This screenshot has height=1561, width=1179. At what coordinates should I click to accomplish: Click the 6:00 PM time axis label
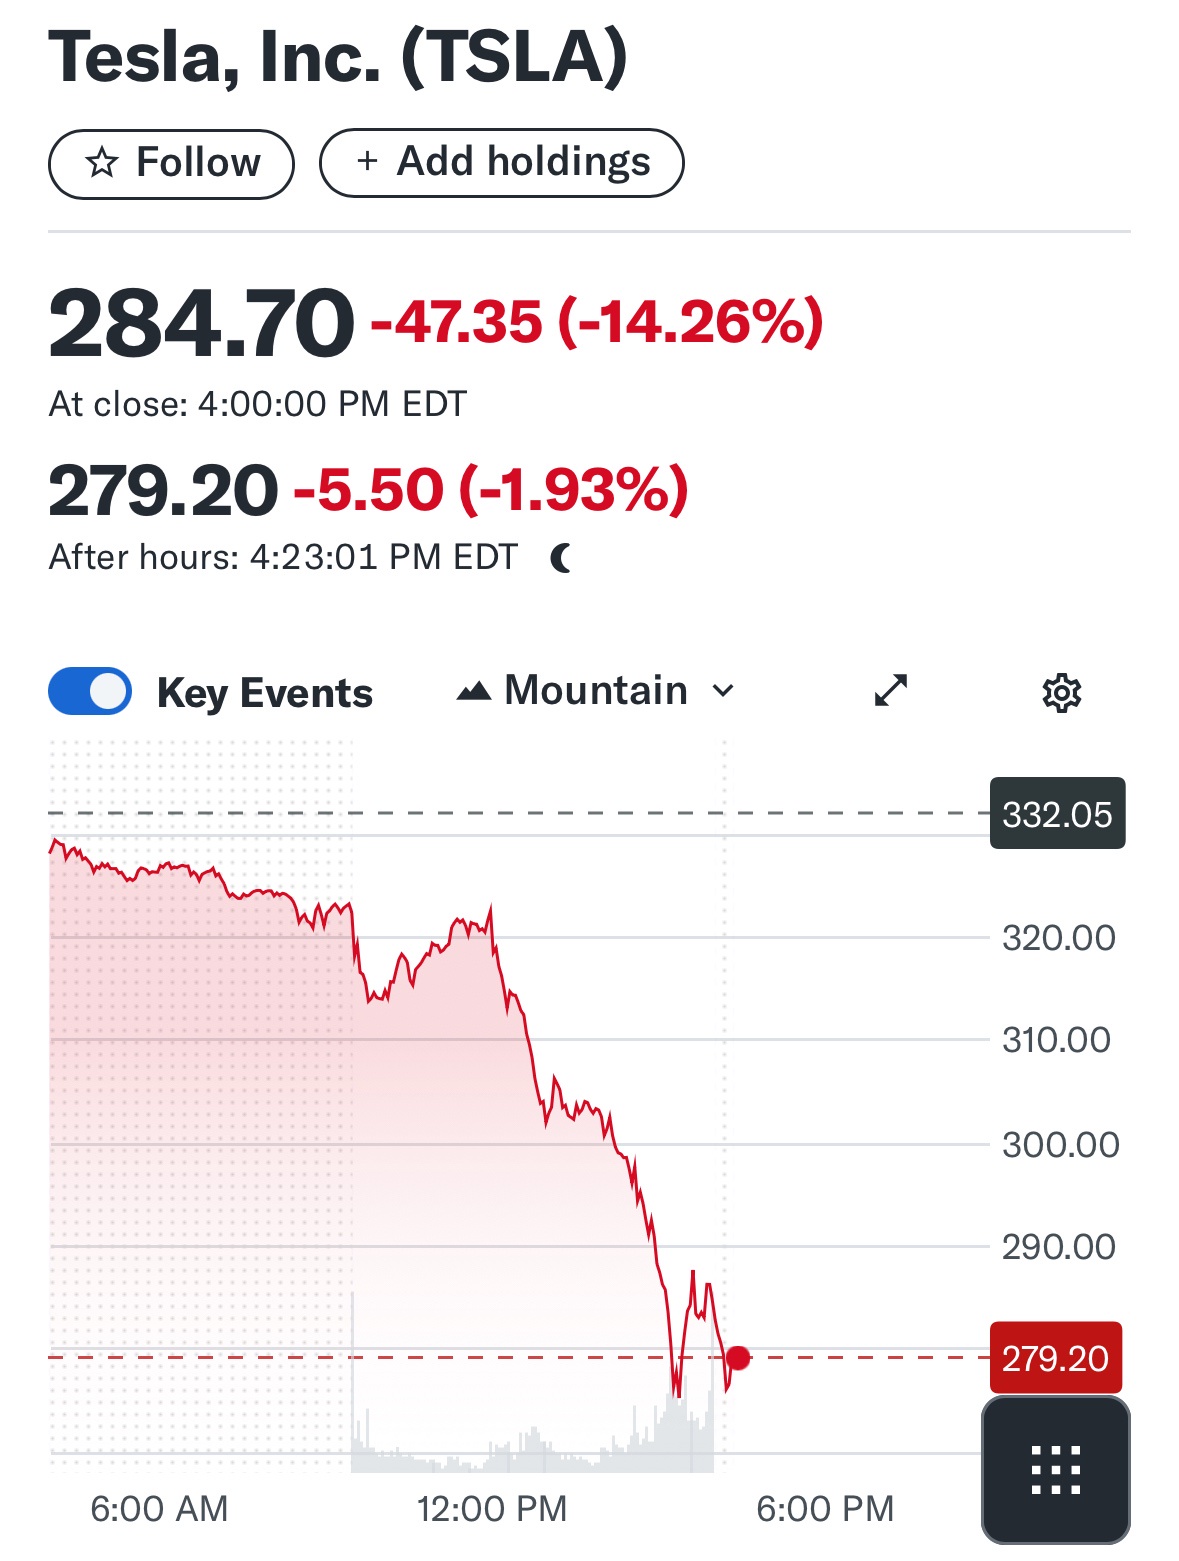(x=825, y=1508)
